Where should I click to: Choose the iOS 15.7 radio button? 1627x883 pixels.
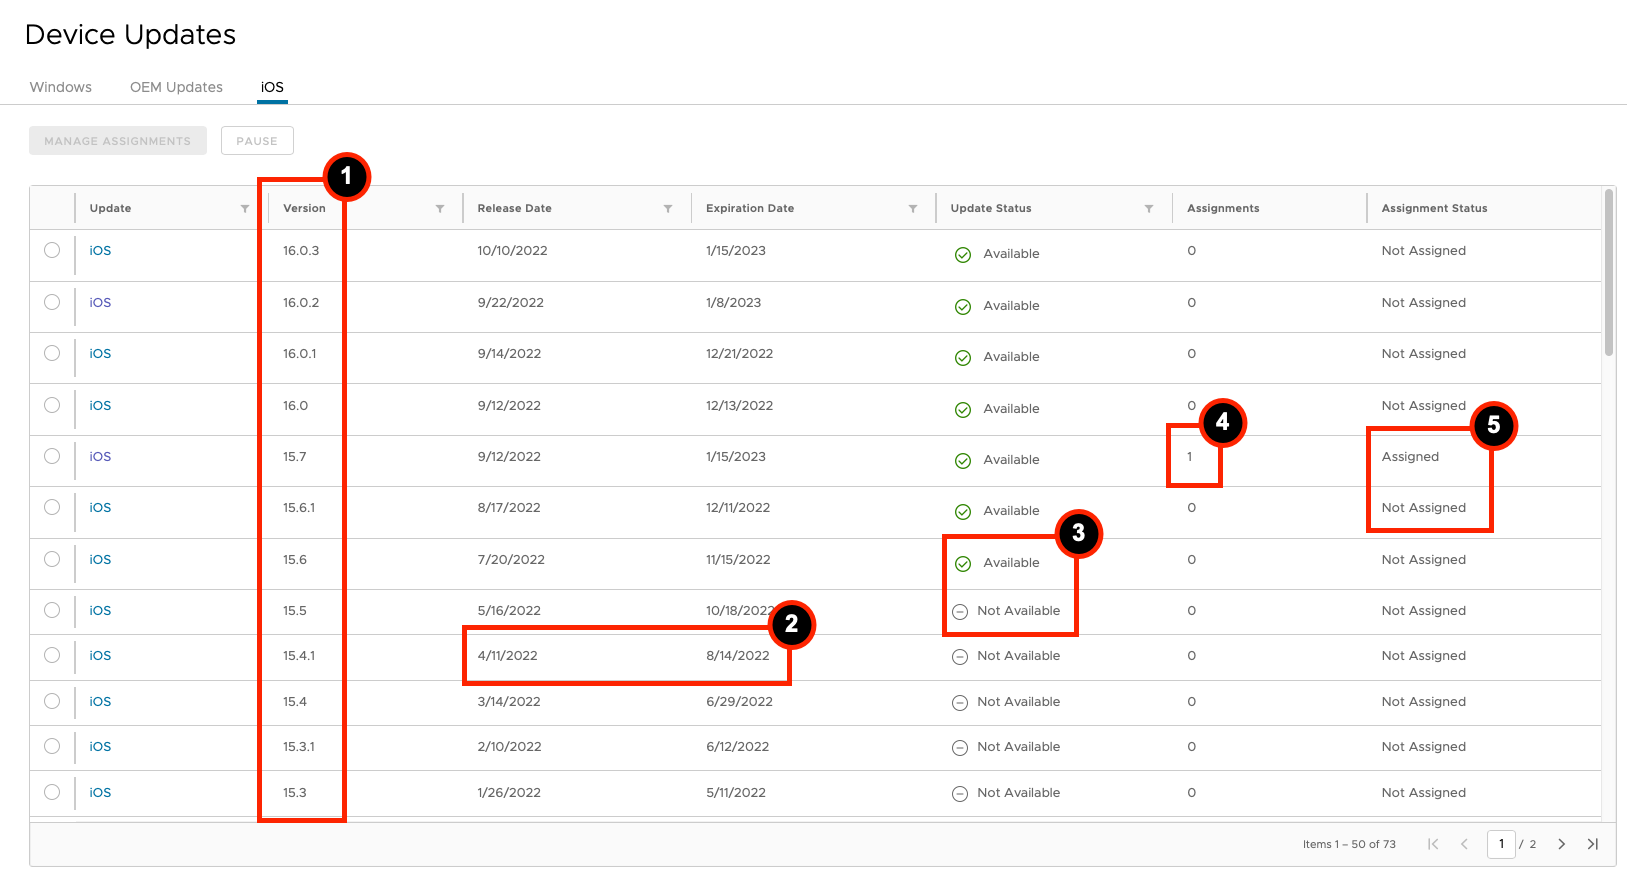coord(52,456)
